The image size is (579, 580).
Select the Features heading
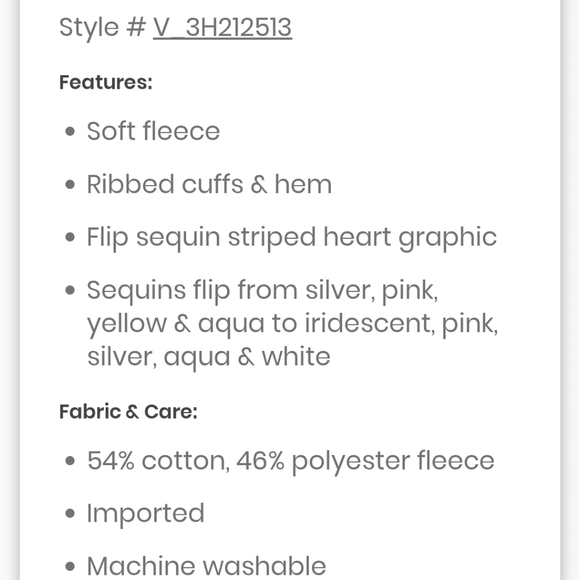coord(106,82)
